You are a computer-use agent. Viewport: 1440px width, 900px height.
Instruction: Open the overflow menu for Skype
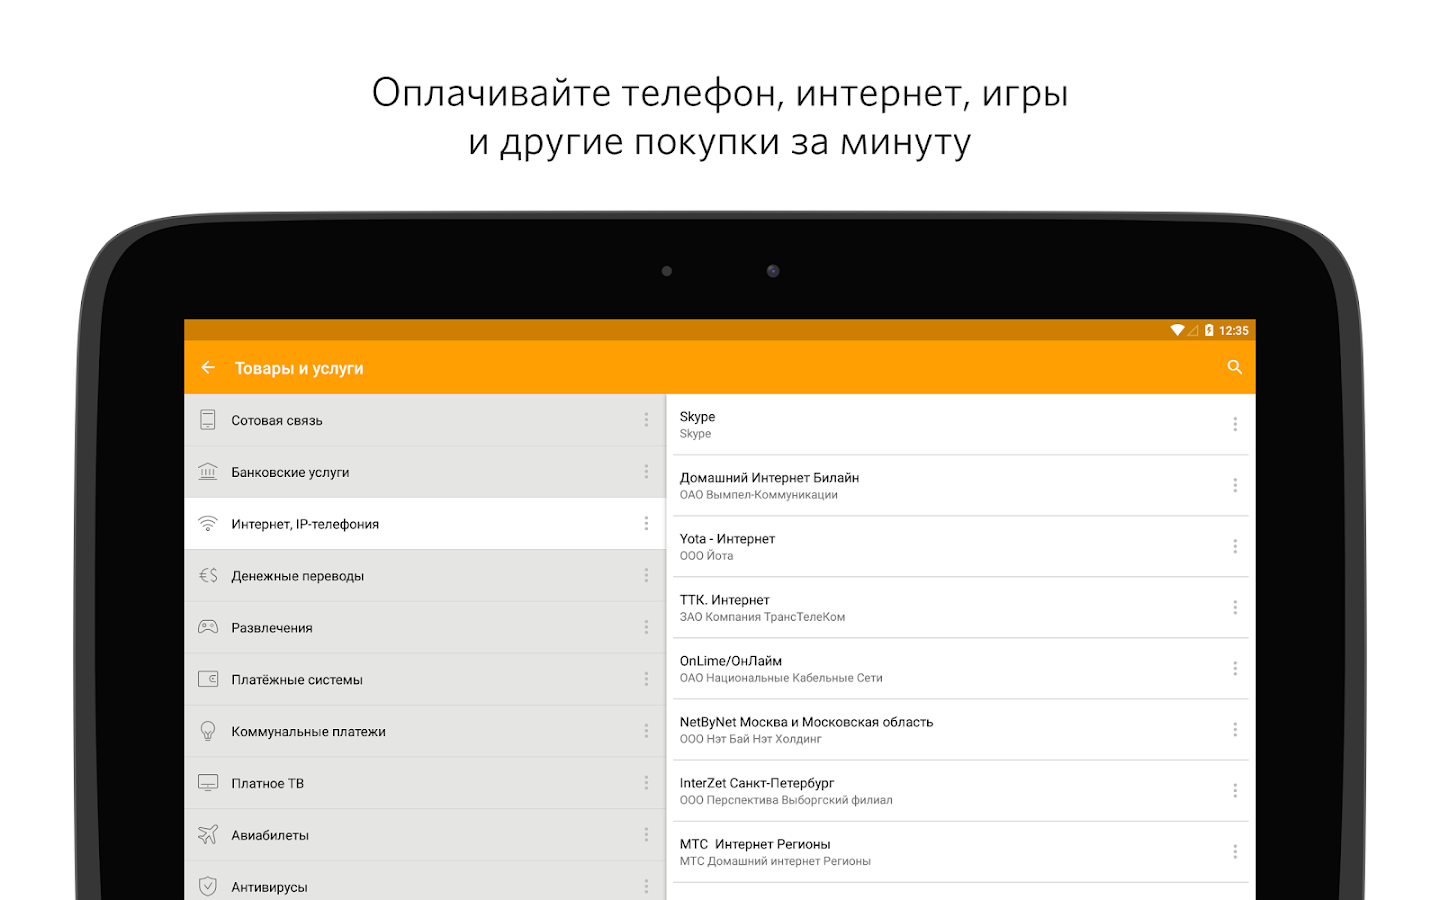click(x=1235, y=424)
